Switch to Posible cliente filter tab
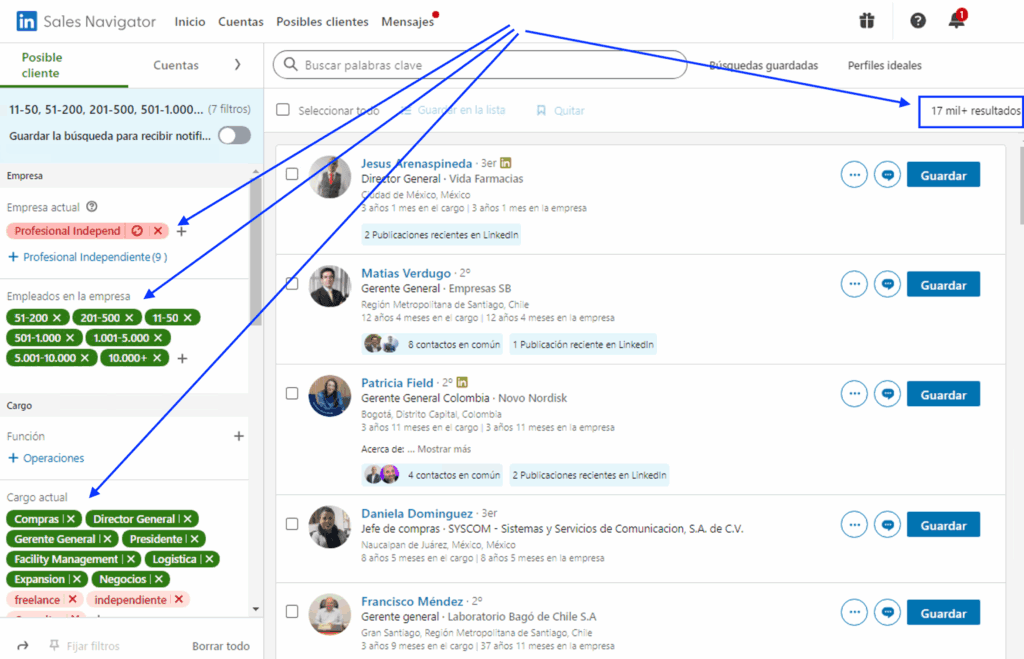This screenshot has height=659, width=1024. tap(42, 65)
